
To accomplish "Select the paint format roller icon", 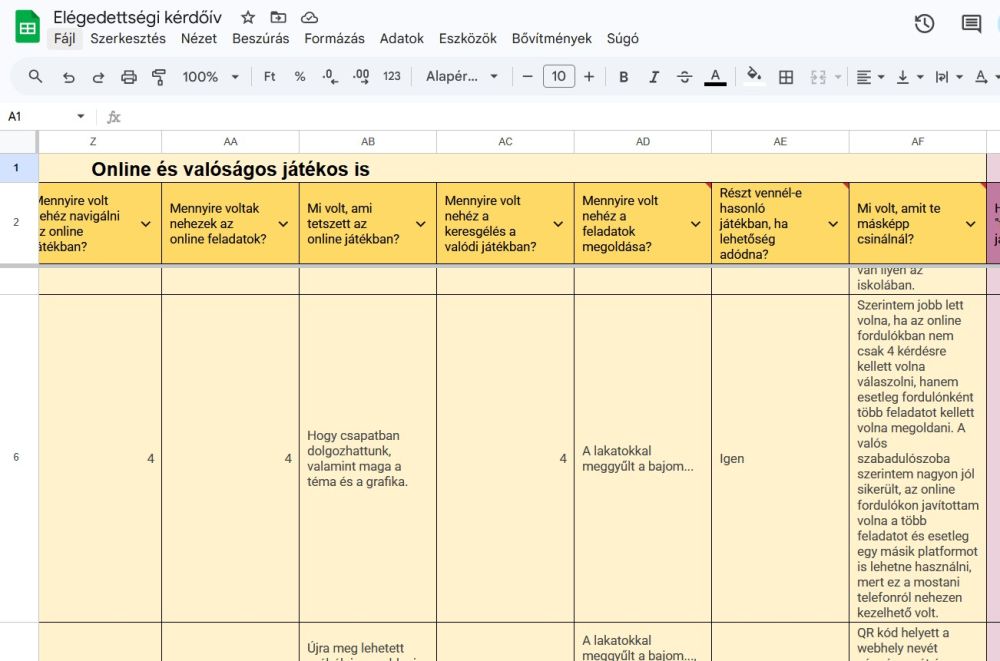I will tap(158, 77).
